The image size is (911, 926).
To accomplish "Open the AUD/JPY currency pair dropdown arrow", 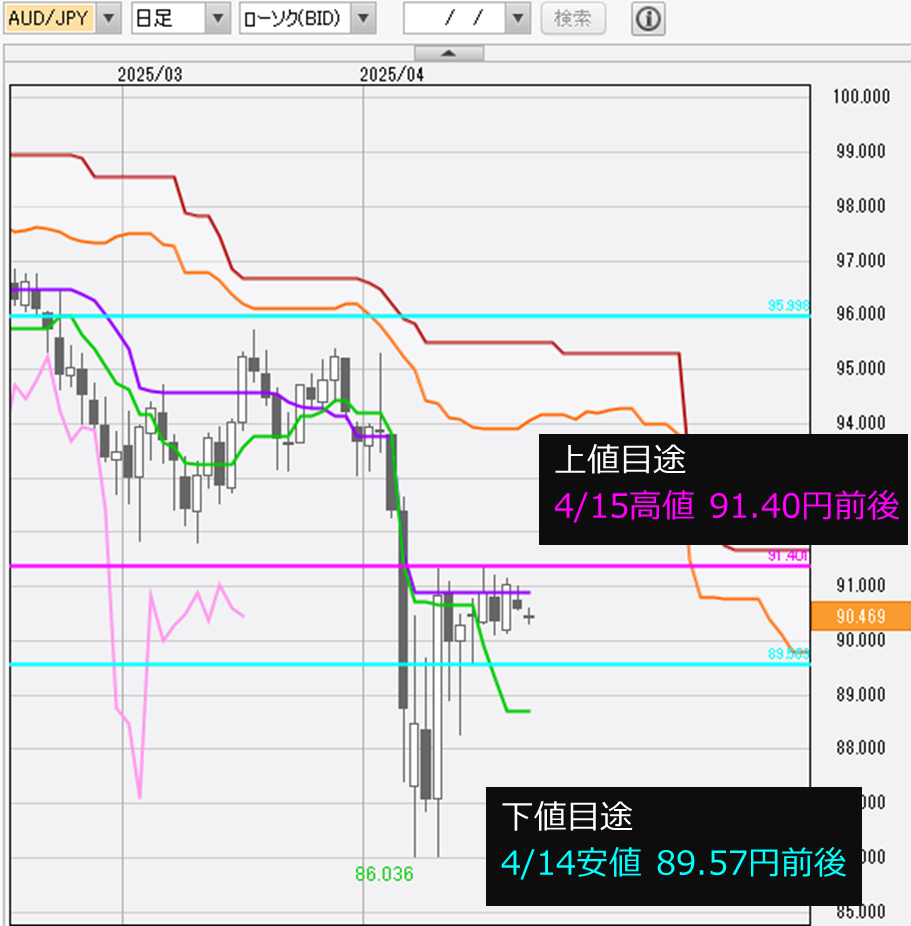I will (110, 18).
